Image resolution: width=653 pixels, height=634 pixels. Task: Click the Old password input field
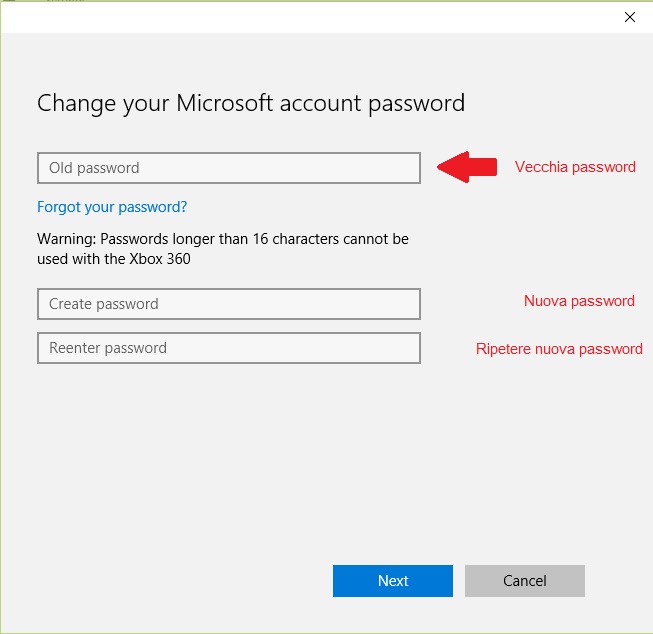point(229,168)
